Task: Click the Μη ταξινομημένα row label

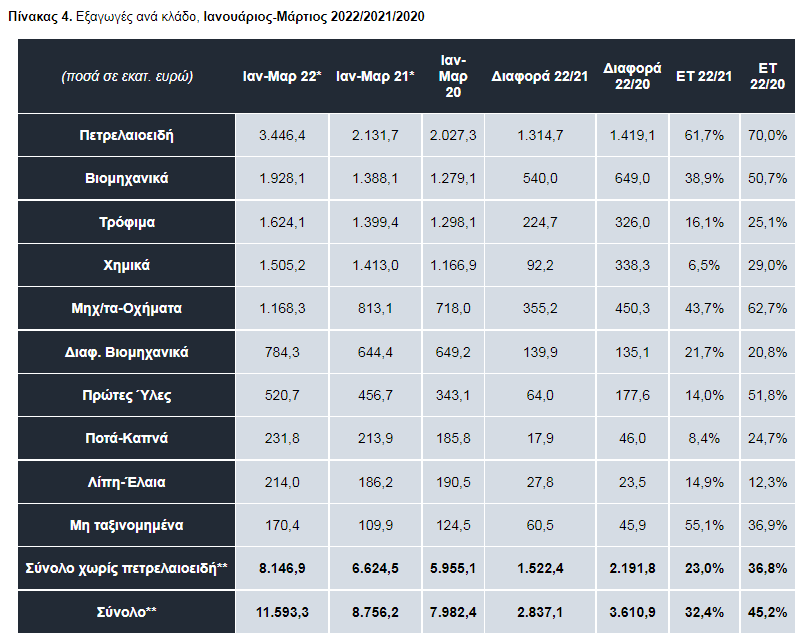Action: pyautogui.click(x=126, y=525)
